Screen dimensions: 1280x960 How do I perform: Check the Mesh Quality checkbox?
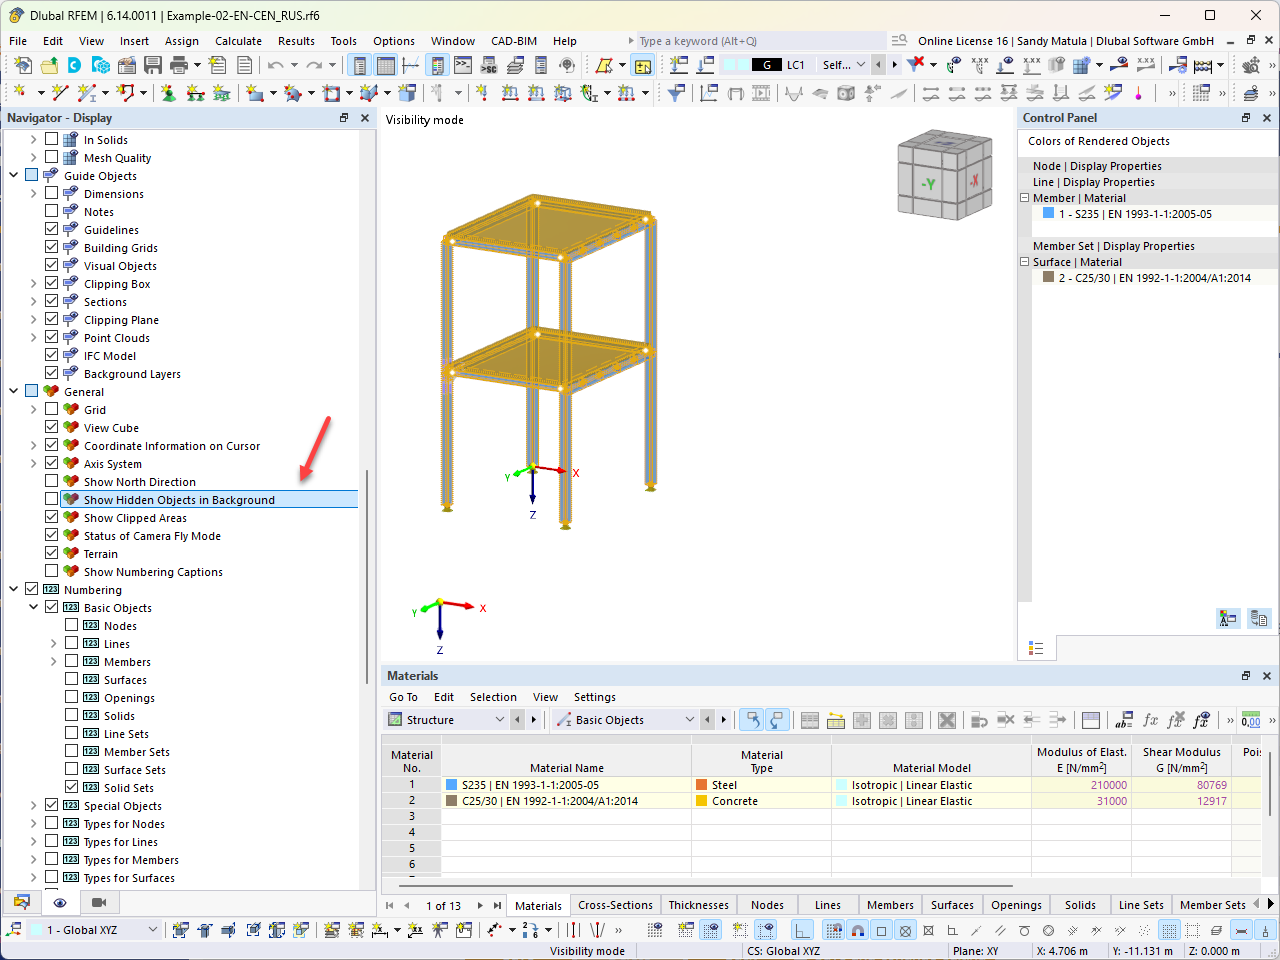[x=51, y=157]
